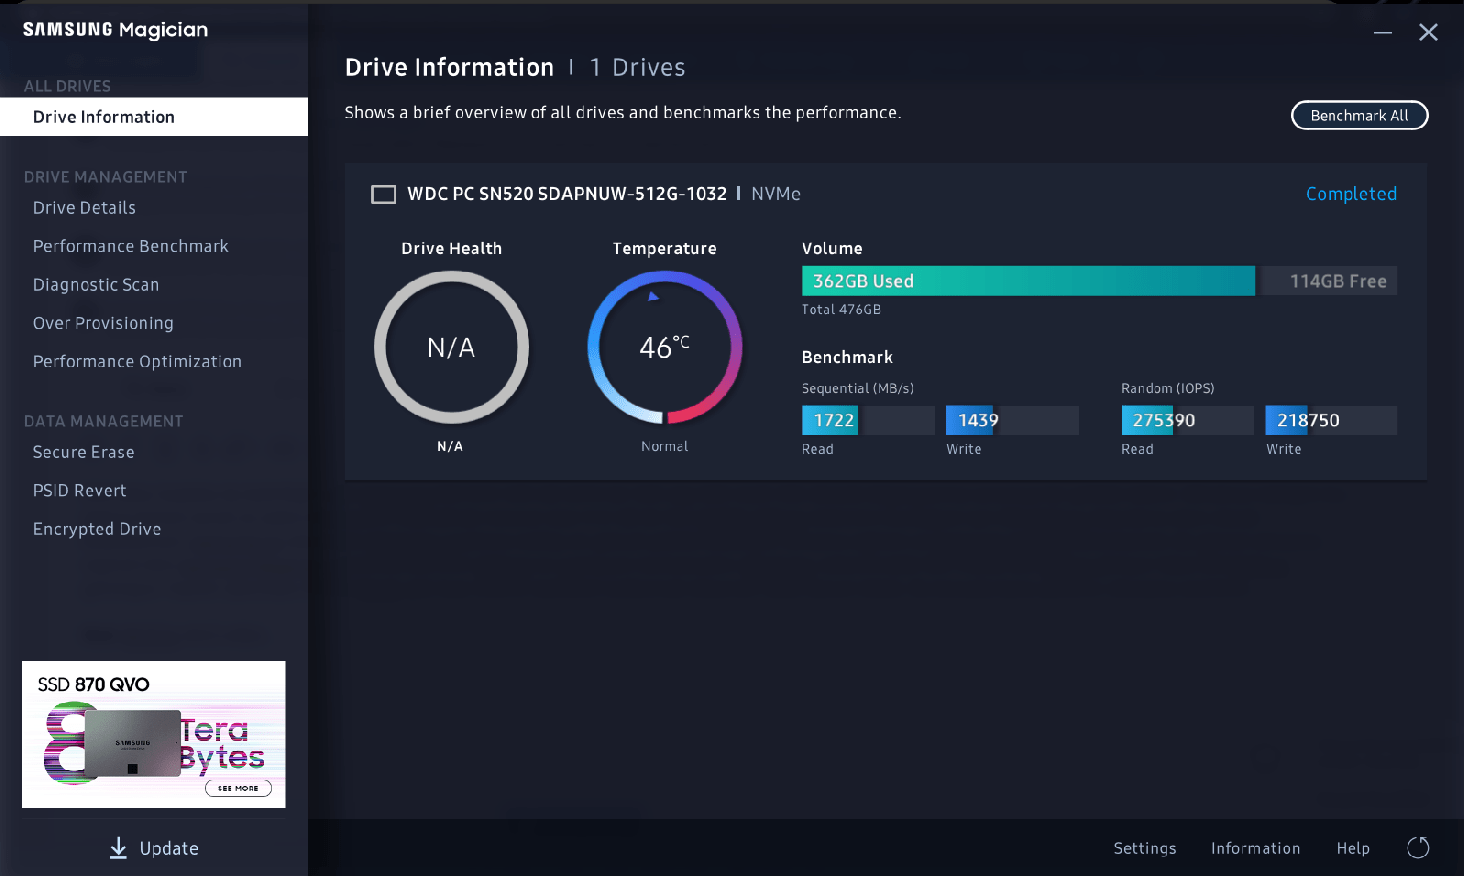
Task: Click the Temperature heading
Action: (x=665, y=248)
